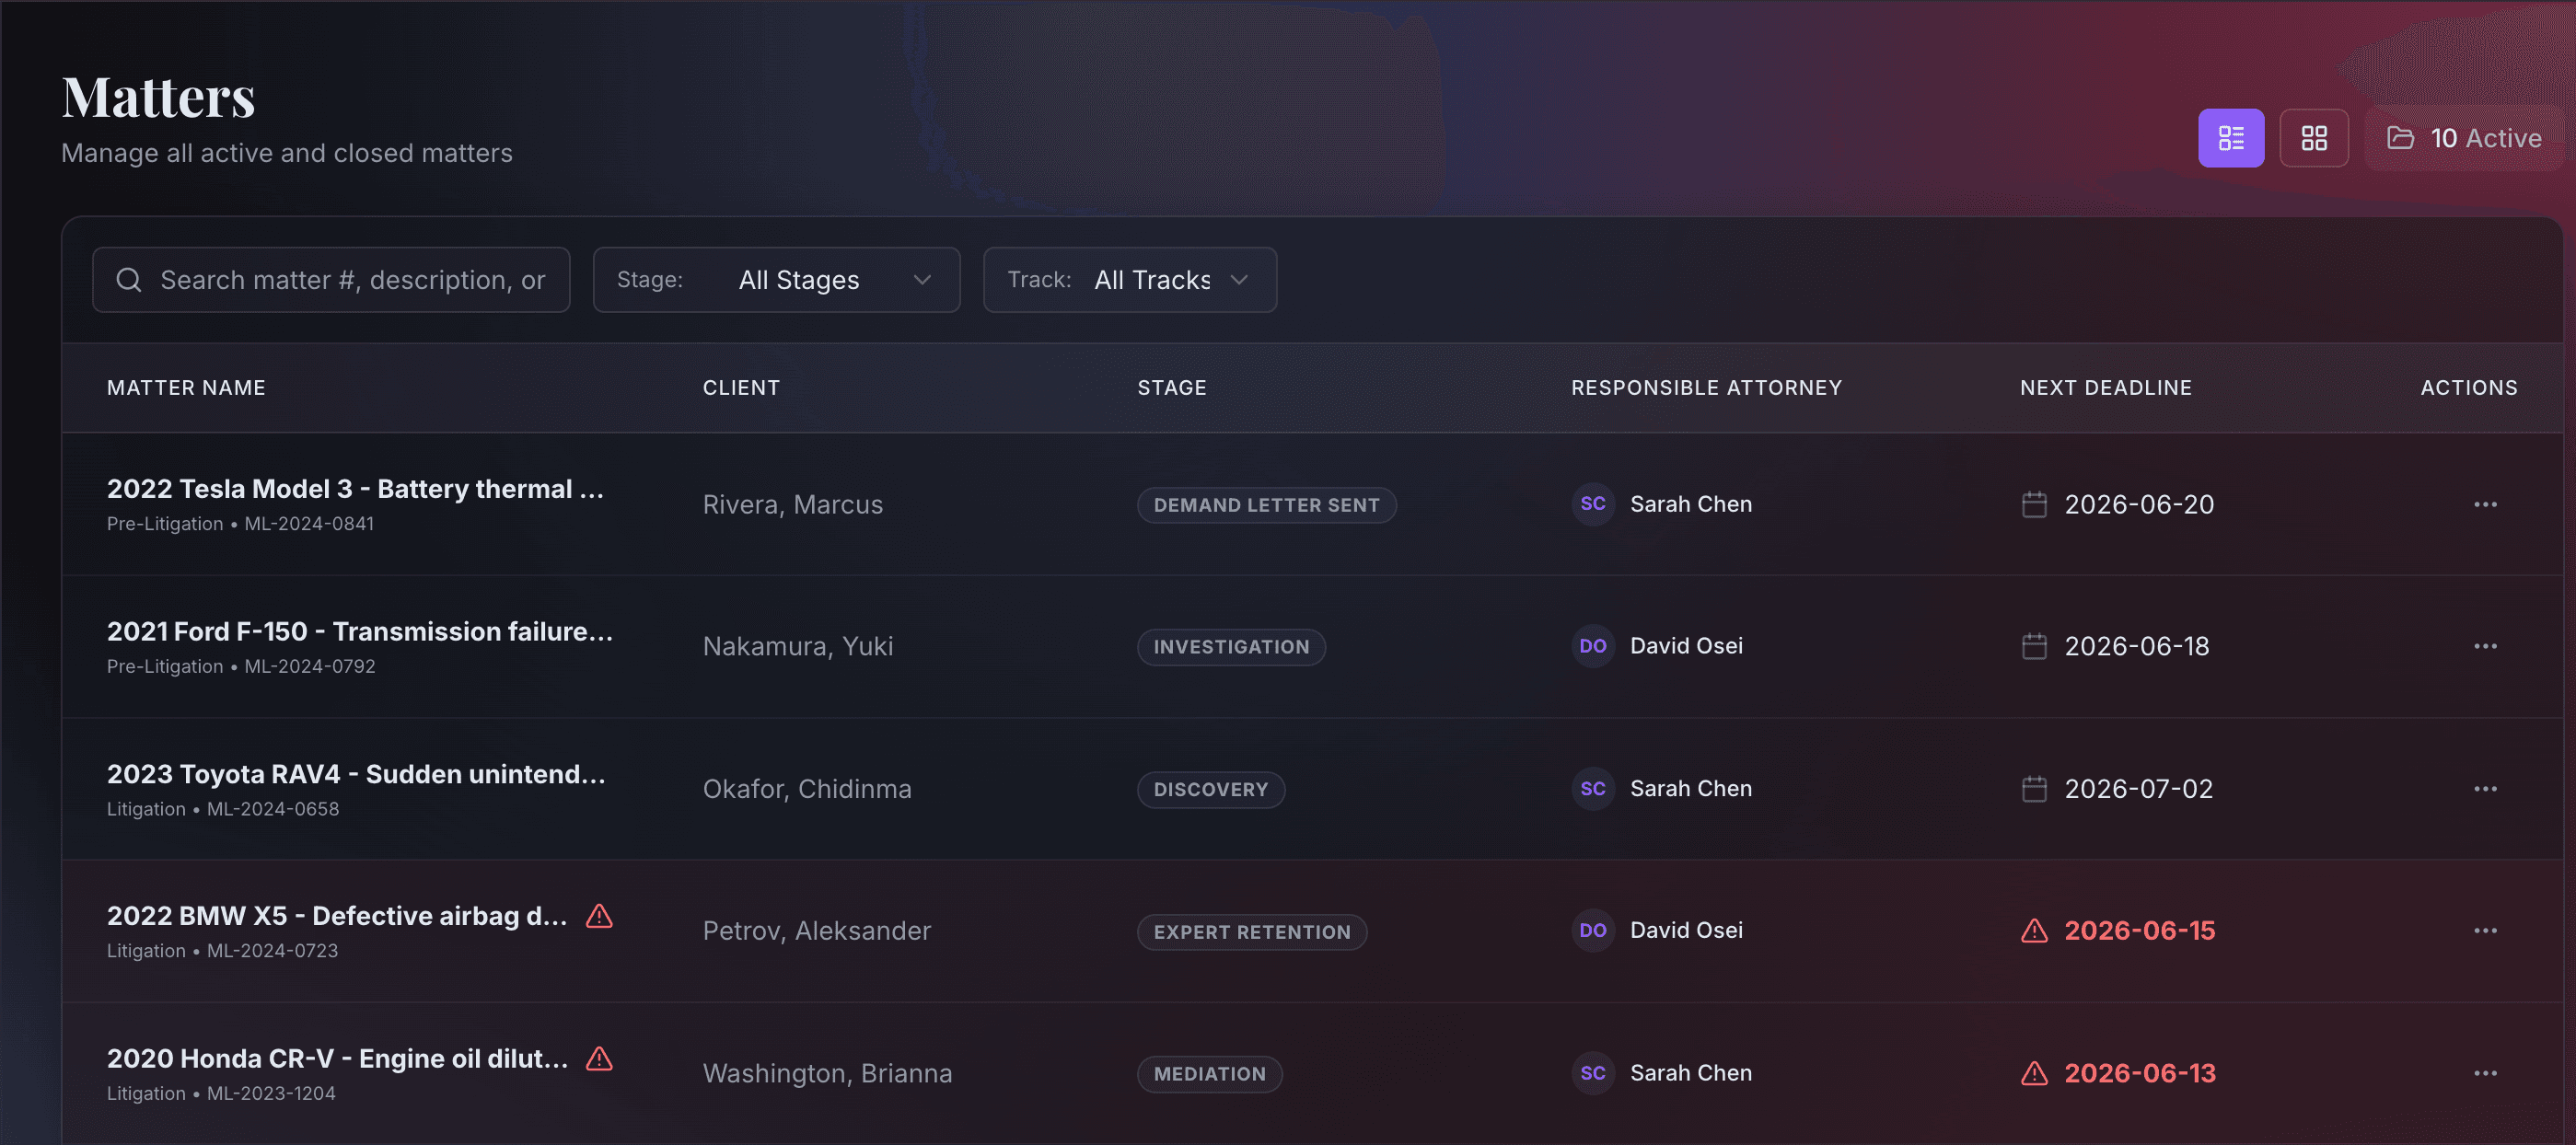This screenshot has width=2576, height=1145.
Task: Sort by Stage column header
Action: tap(1172, 388)
